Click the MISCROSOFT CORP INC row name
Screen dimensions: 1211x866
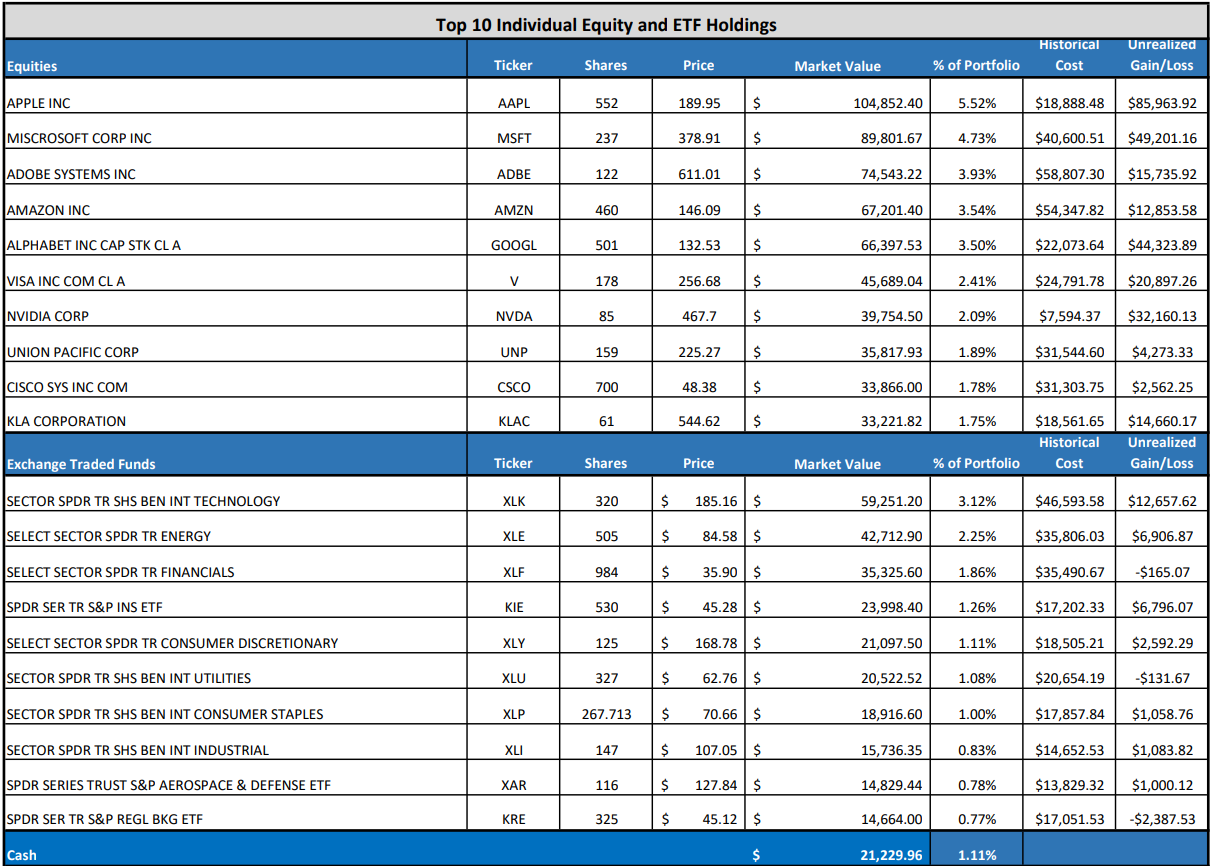coord(79,138)
